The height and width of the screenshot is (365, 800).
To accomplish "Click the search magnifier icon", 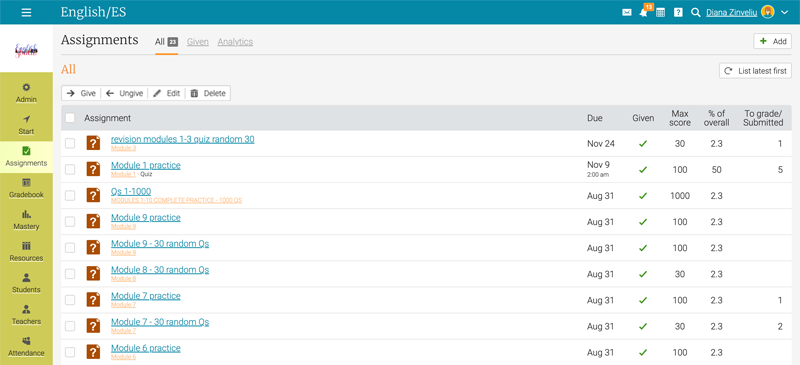I will pyautogui.click(x=695, y=13).
